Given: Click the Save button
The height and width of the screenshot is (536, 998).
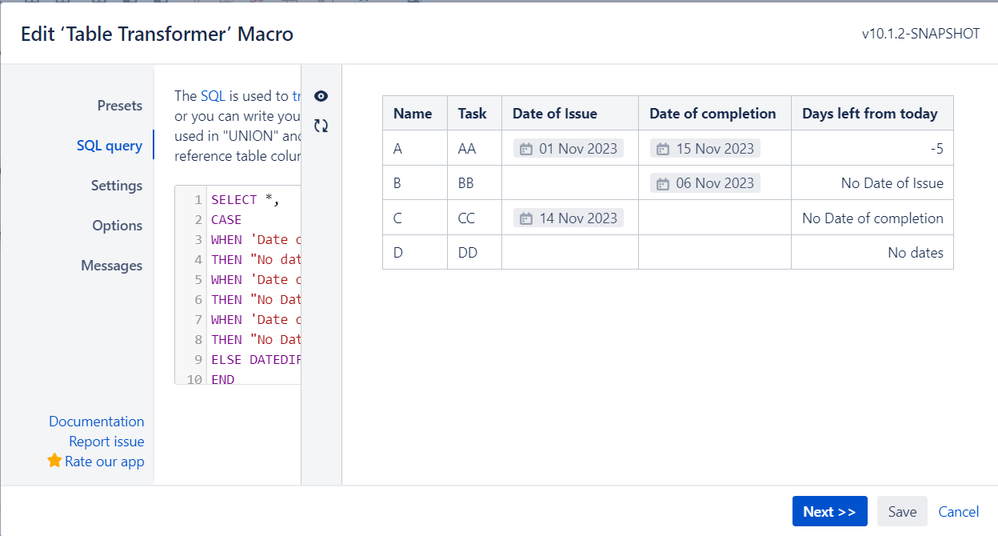Looking at the screenshot, I should click(x=902, y=511).
